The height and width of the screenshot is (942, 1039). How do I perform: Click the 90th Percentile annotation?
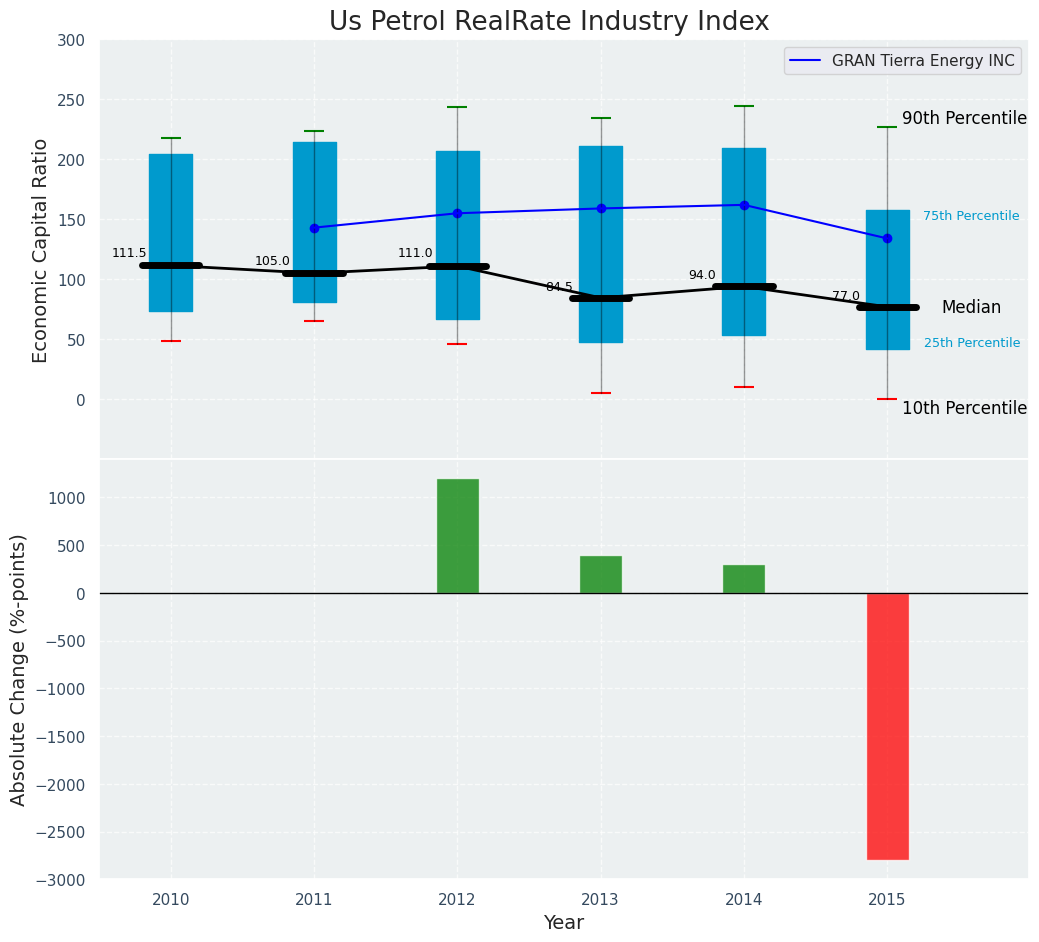coord(964,118)
